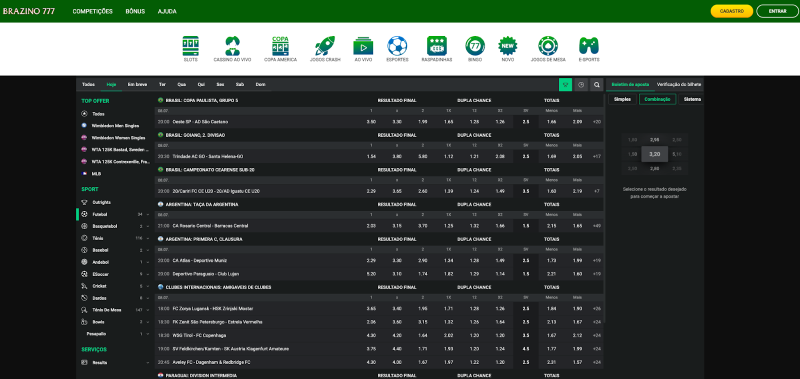Open the Novo games badge icon

click(508, 46)
